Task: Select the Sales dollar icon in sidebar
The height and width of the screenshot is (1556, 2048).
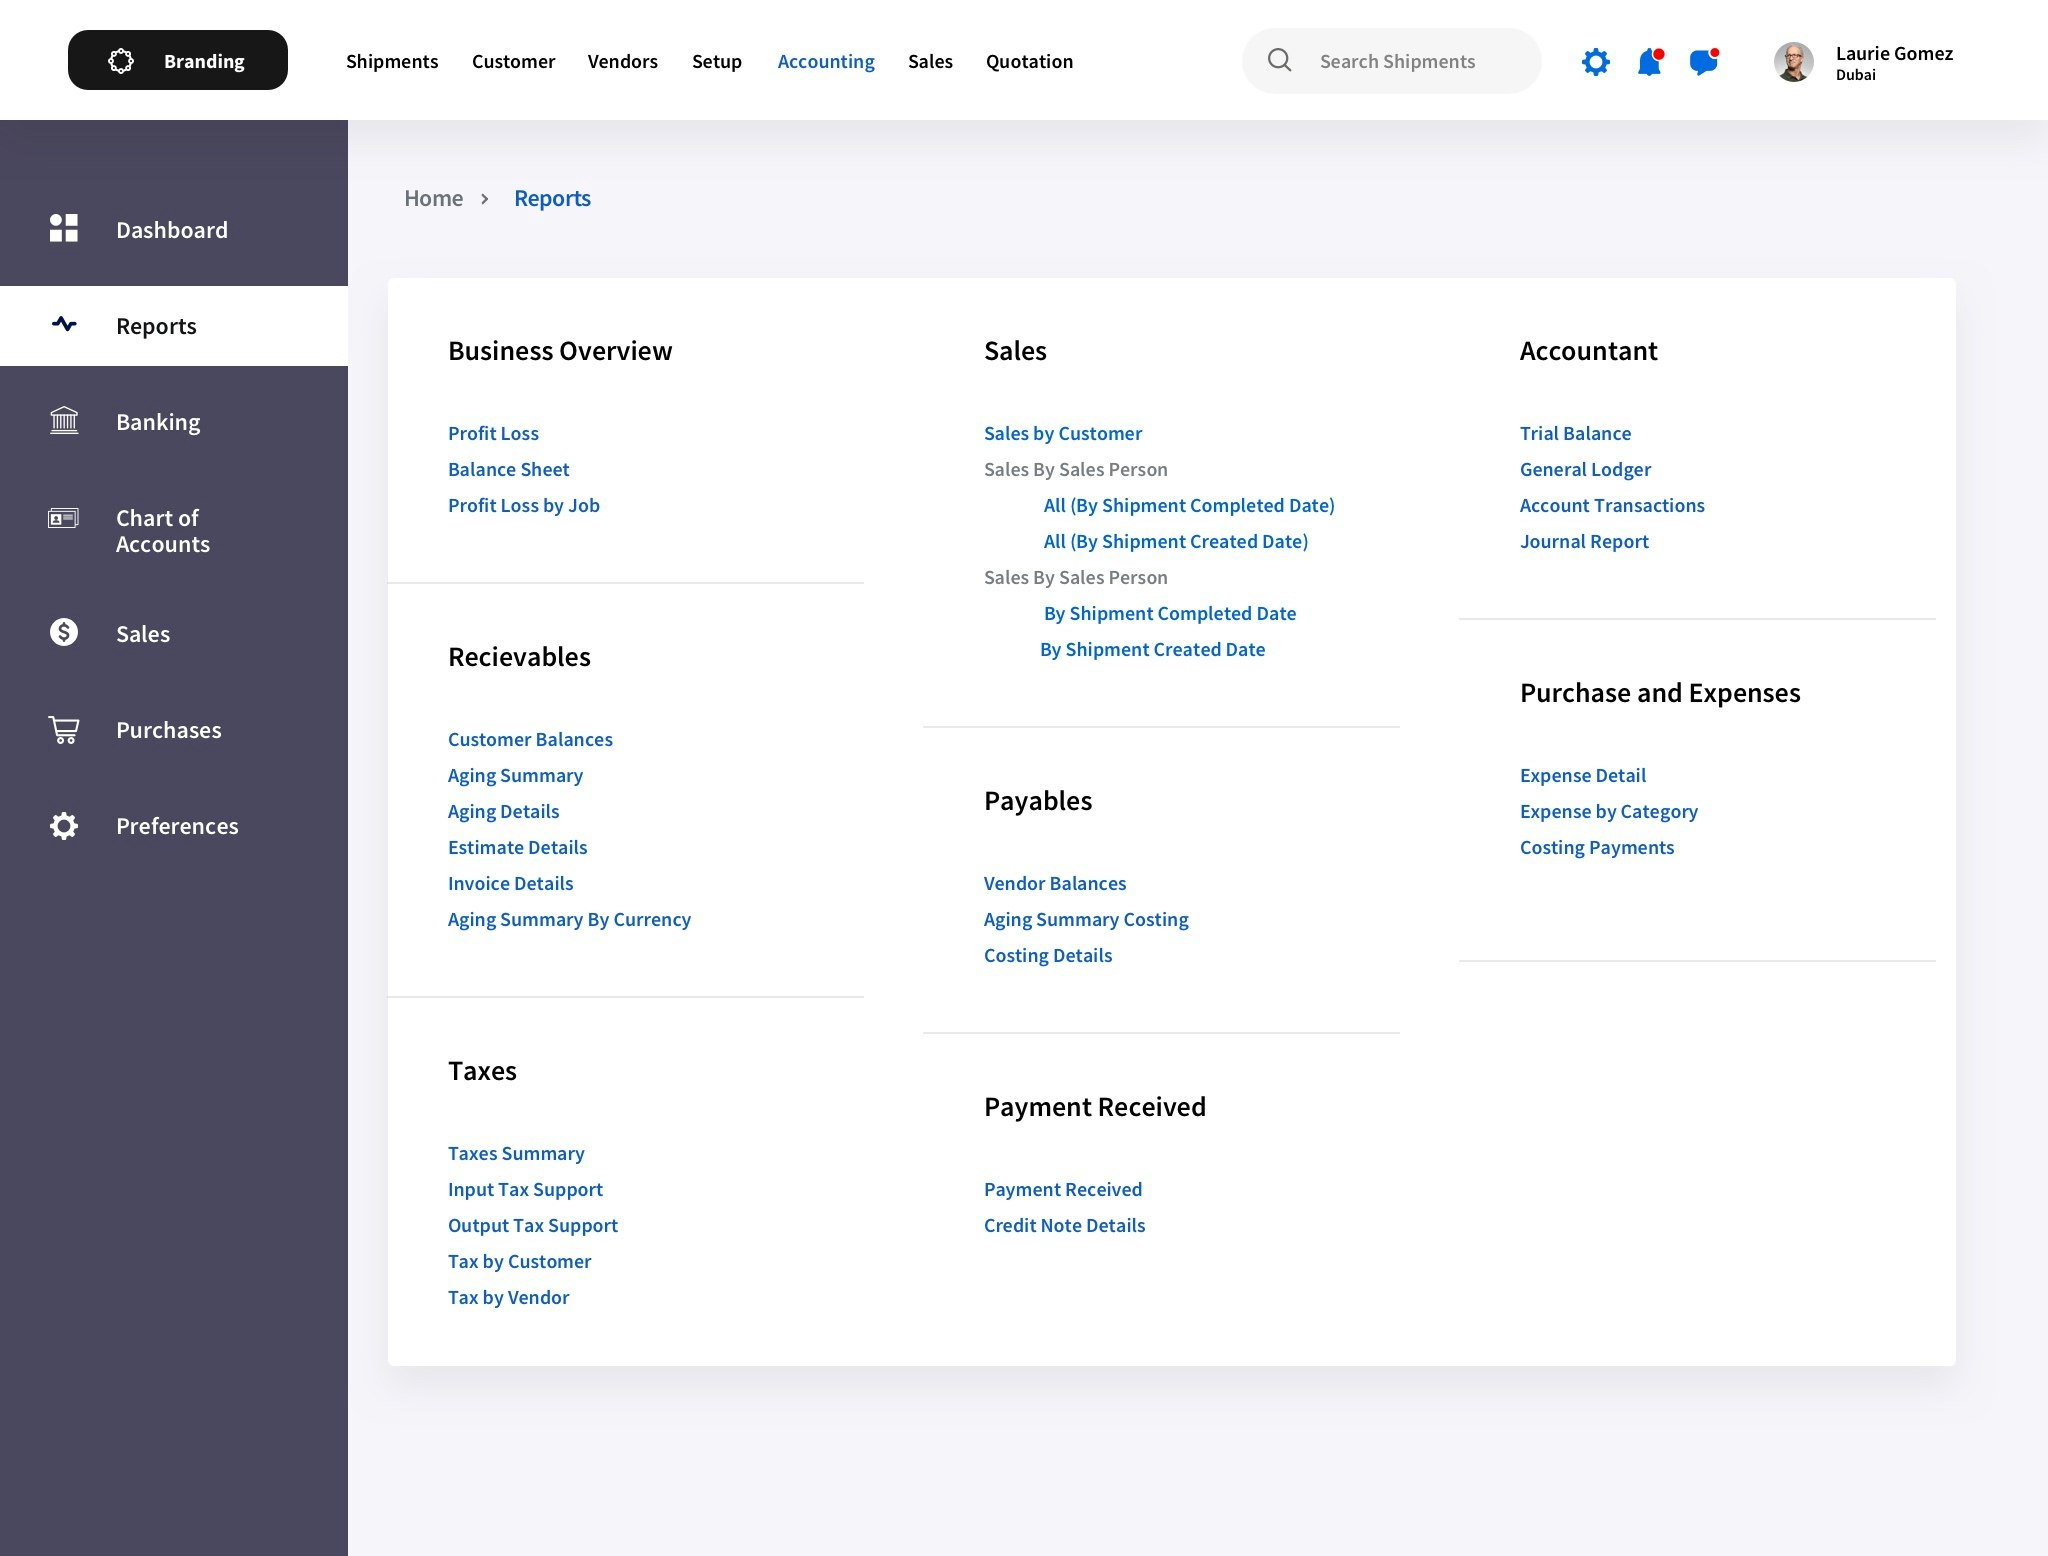Action: 63,632
